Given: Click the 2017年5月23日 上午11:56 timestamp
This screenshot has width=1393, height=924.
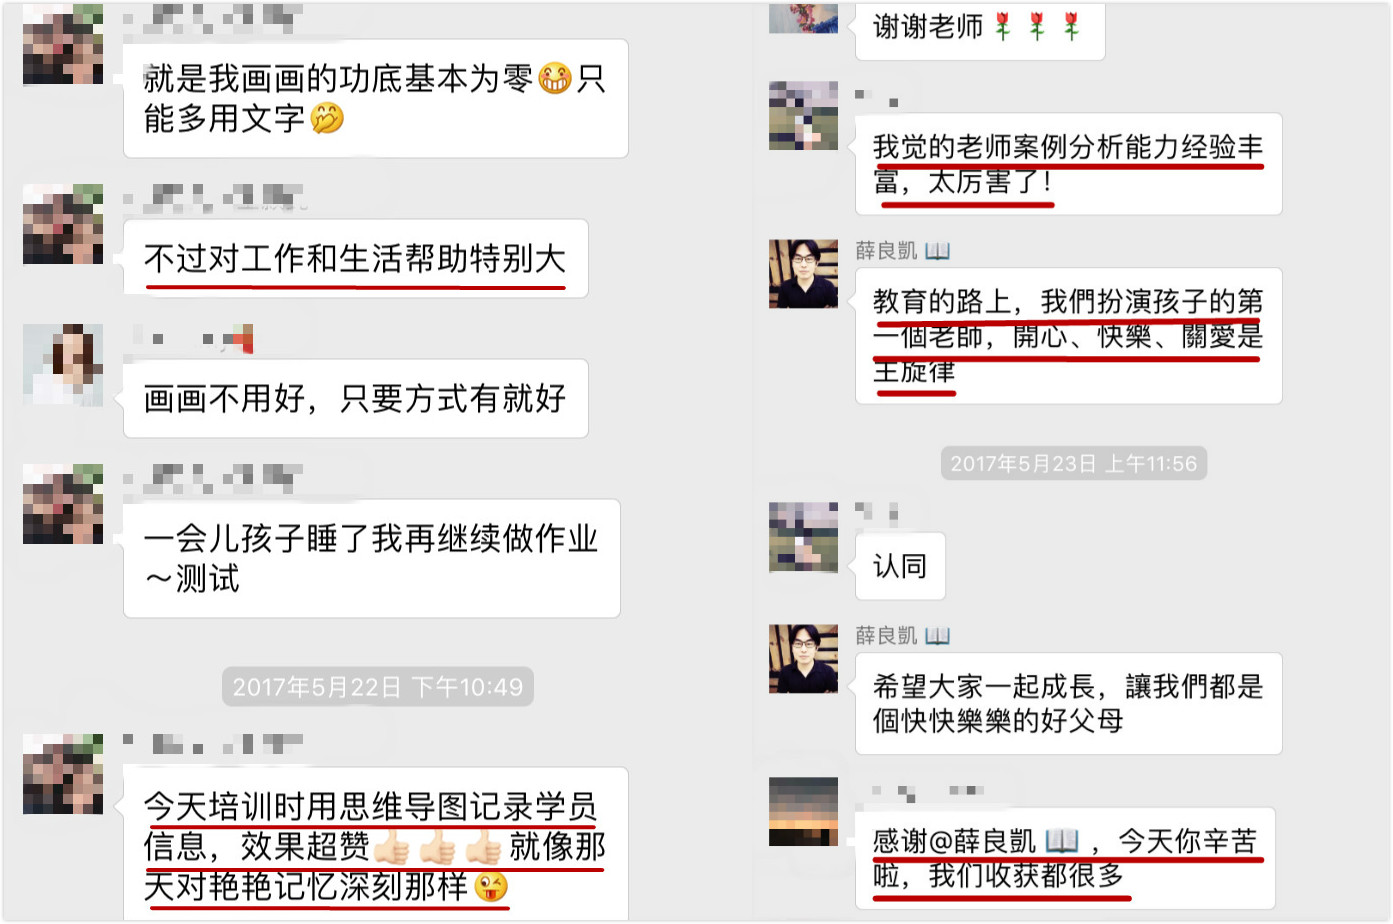Looking at the screenshot, I should coord(1073,463).
